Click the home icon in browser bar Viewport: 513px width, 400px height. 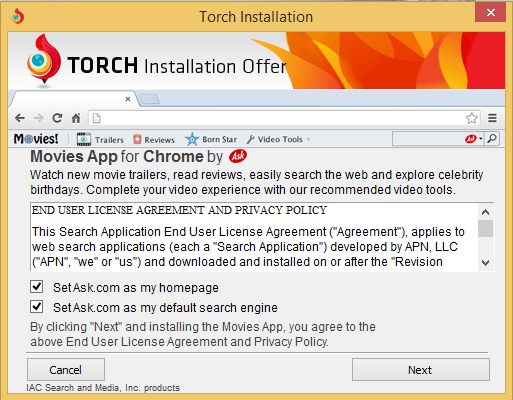[x=76, y=118]
